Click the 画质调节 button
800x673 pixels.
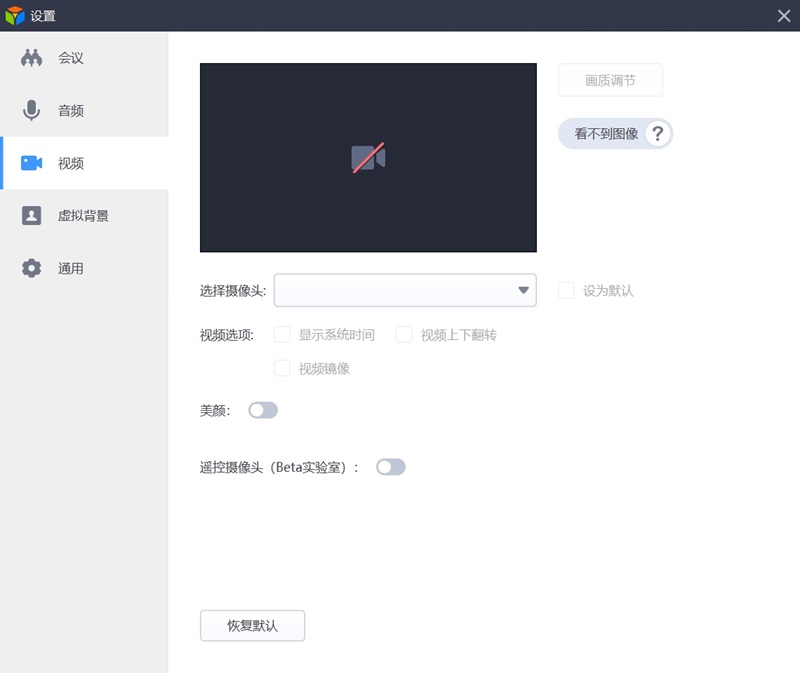click(611, 80)
